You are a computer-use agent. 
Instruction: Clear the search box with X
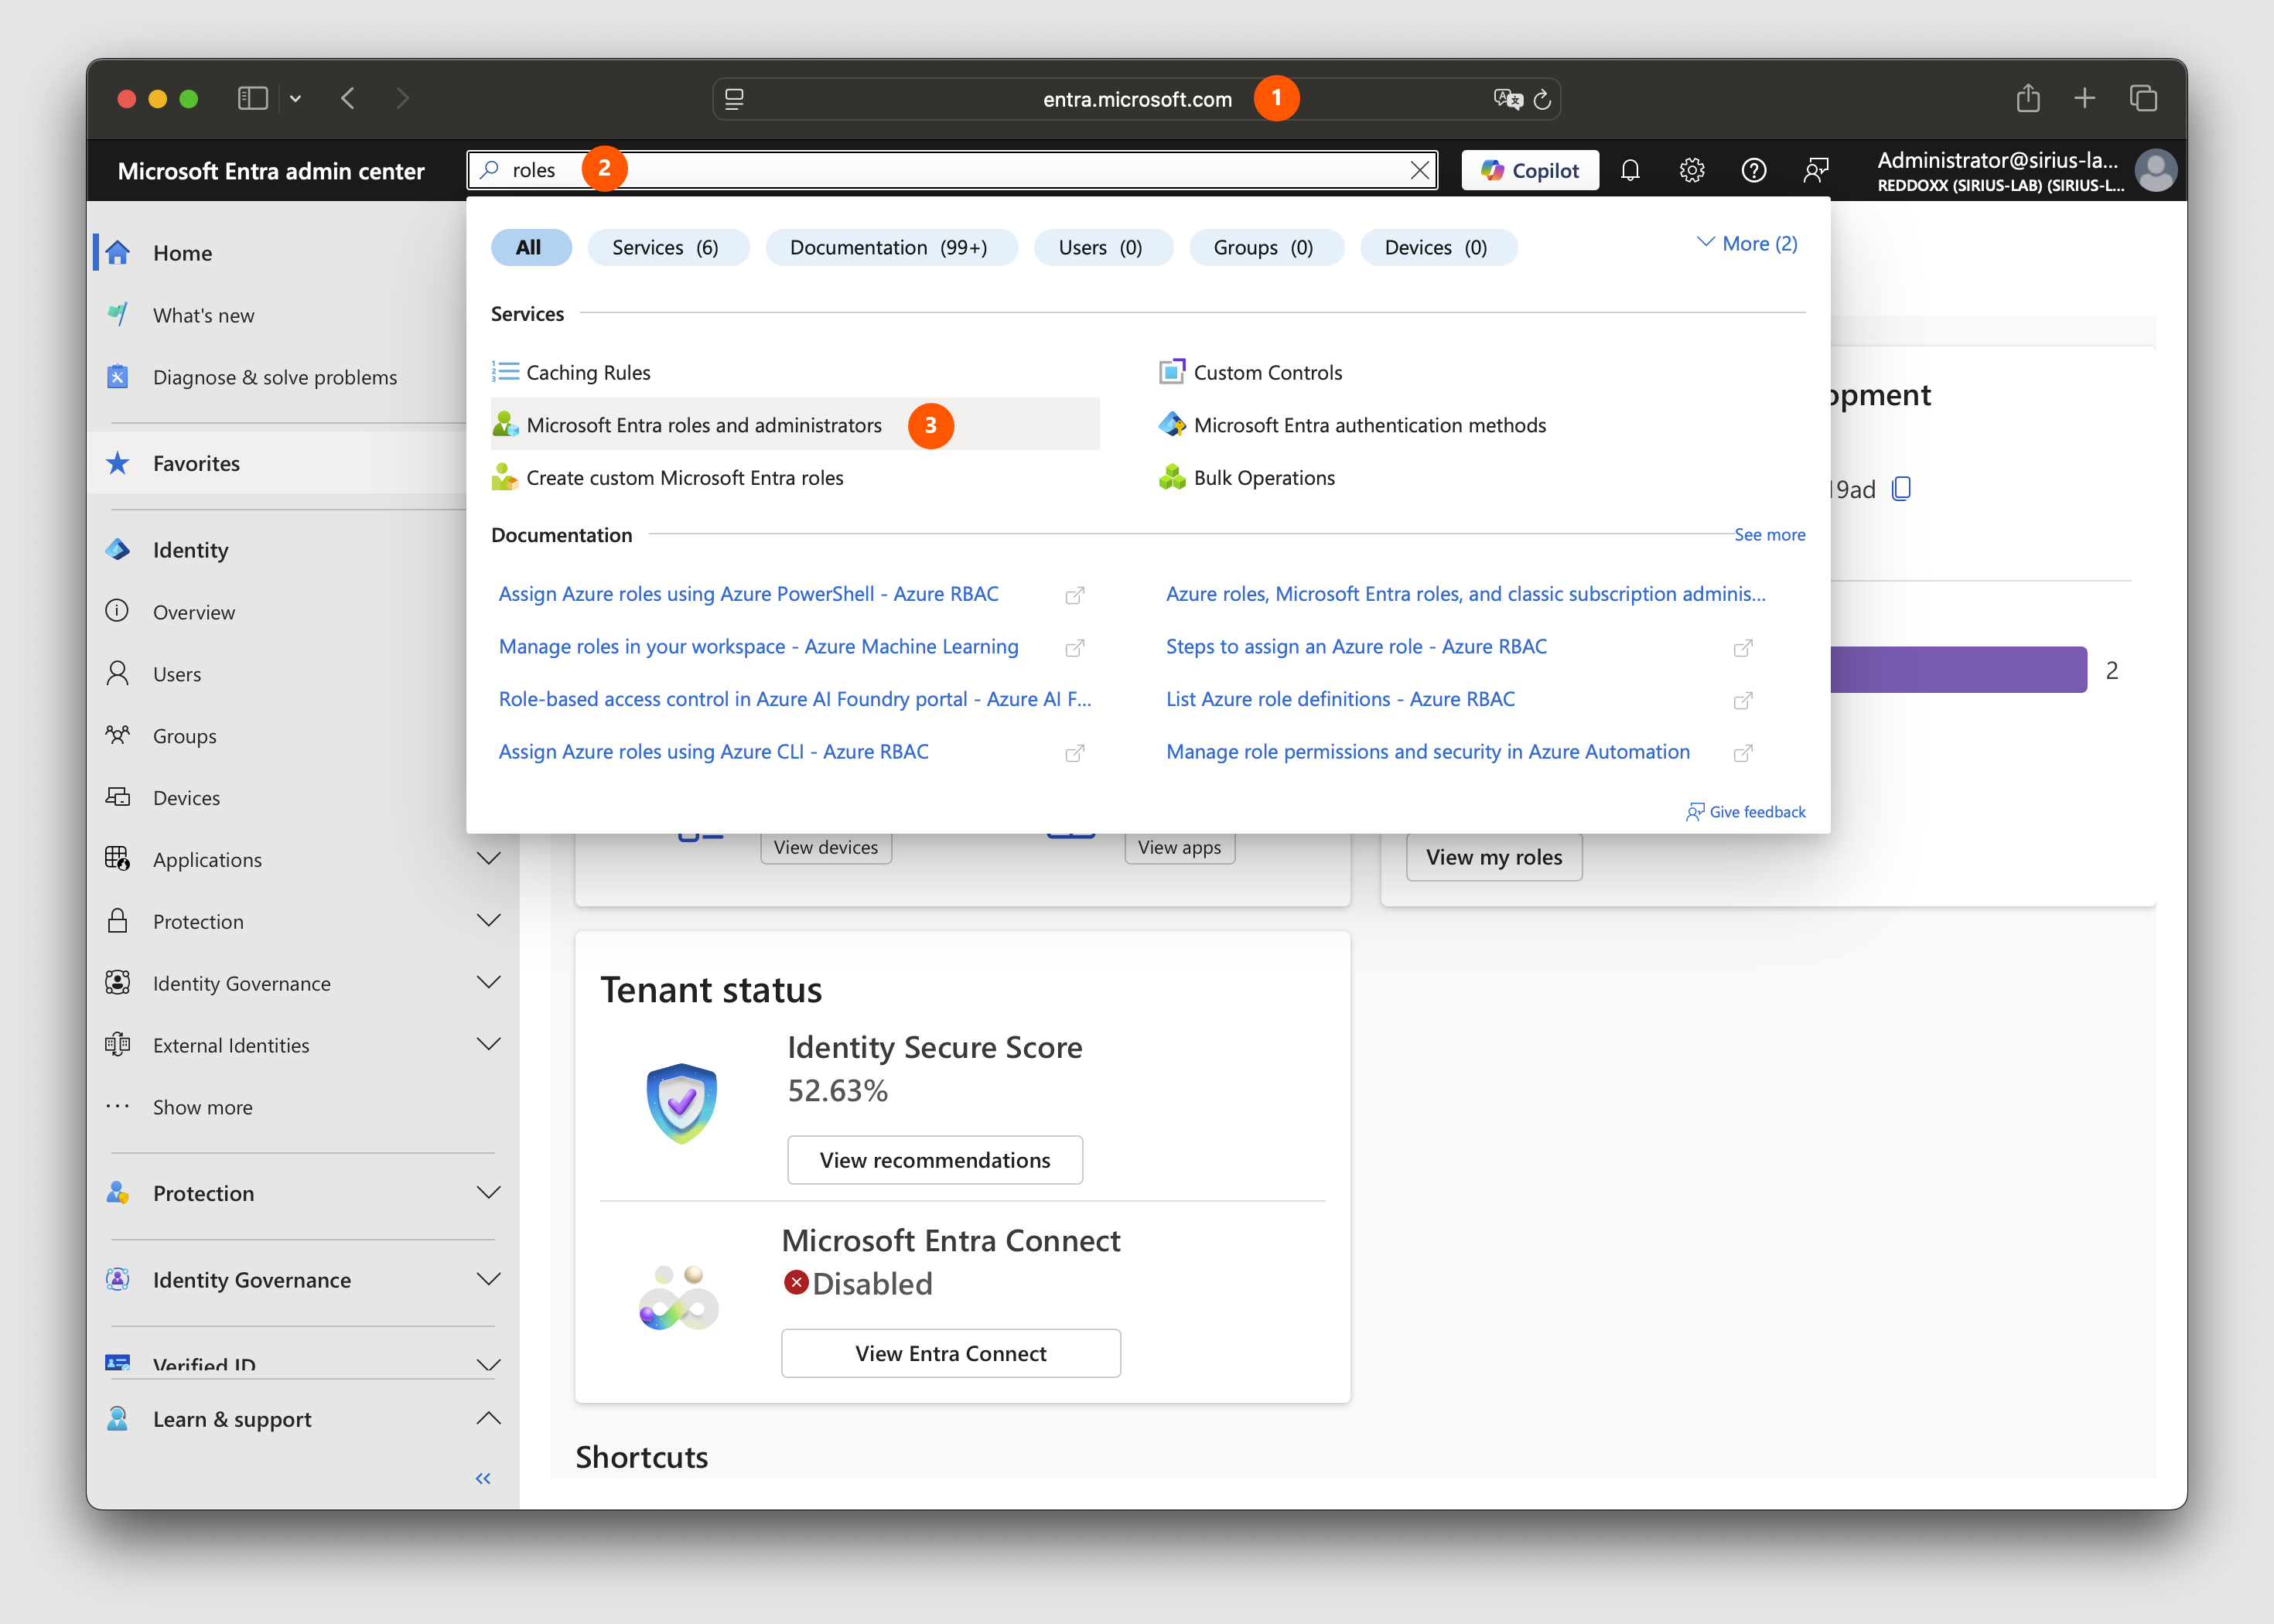(1420, 170)
